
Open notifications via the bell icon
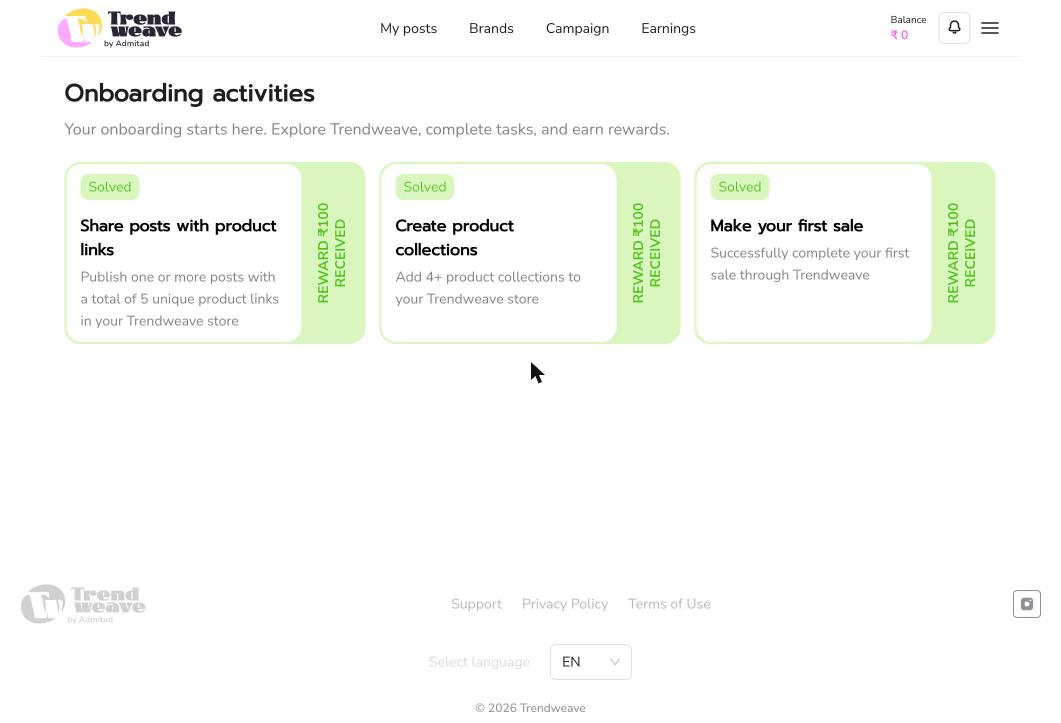click(x=954, y=28)
